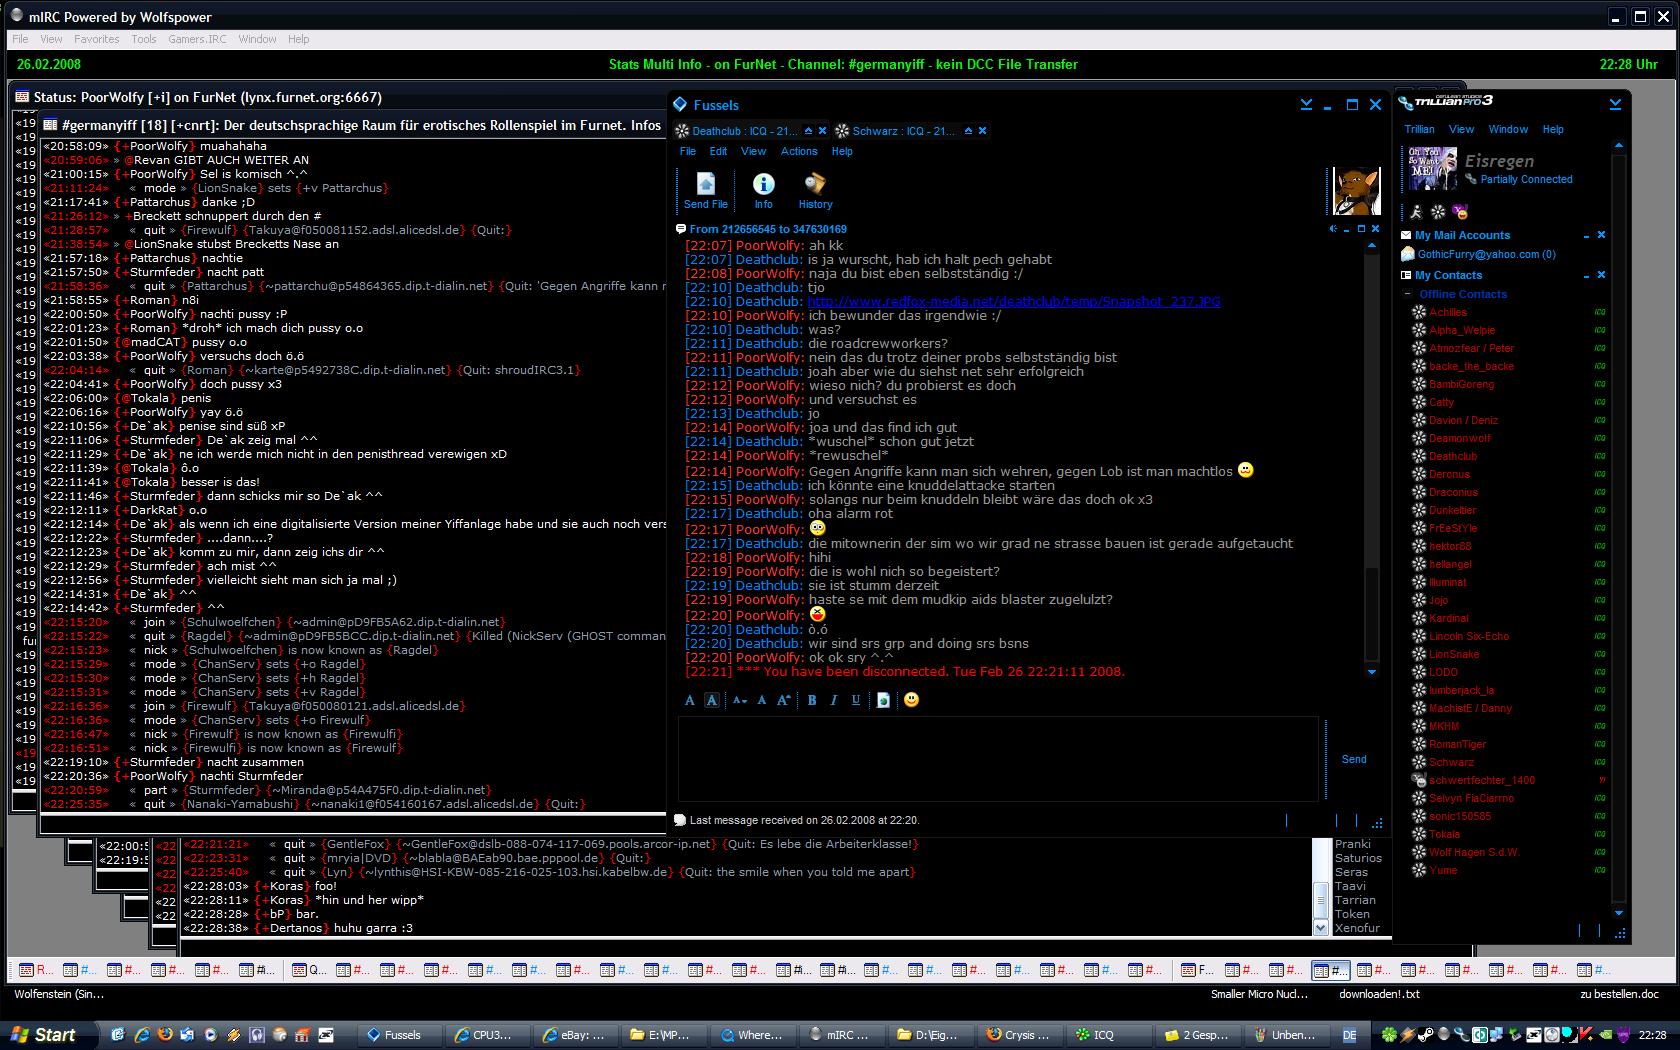
Task: Click the insert-image icon beside the Underline button
Action: pos(883,700)
